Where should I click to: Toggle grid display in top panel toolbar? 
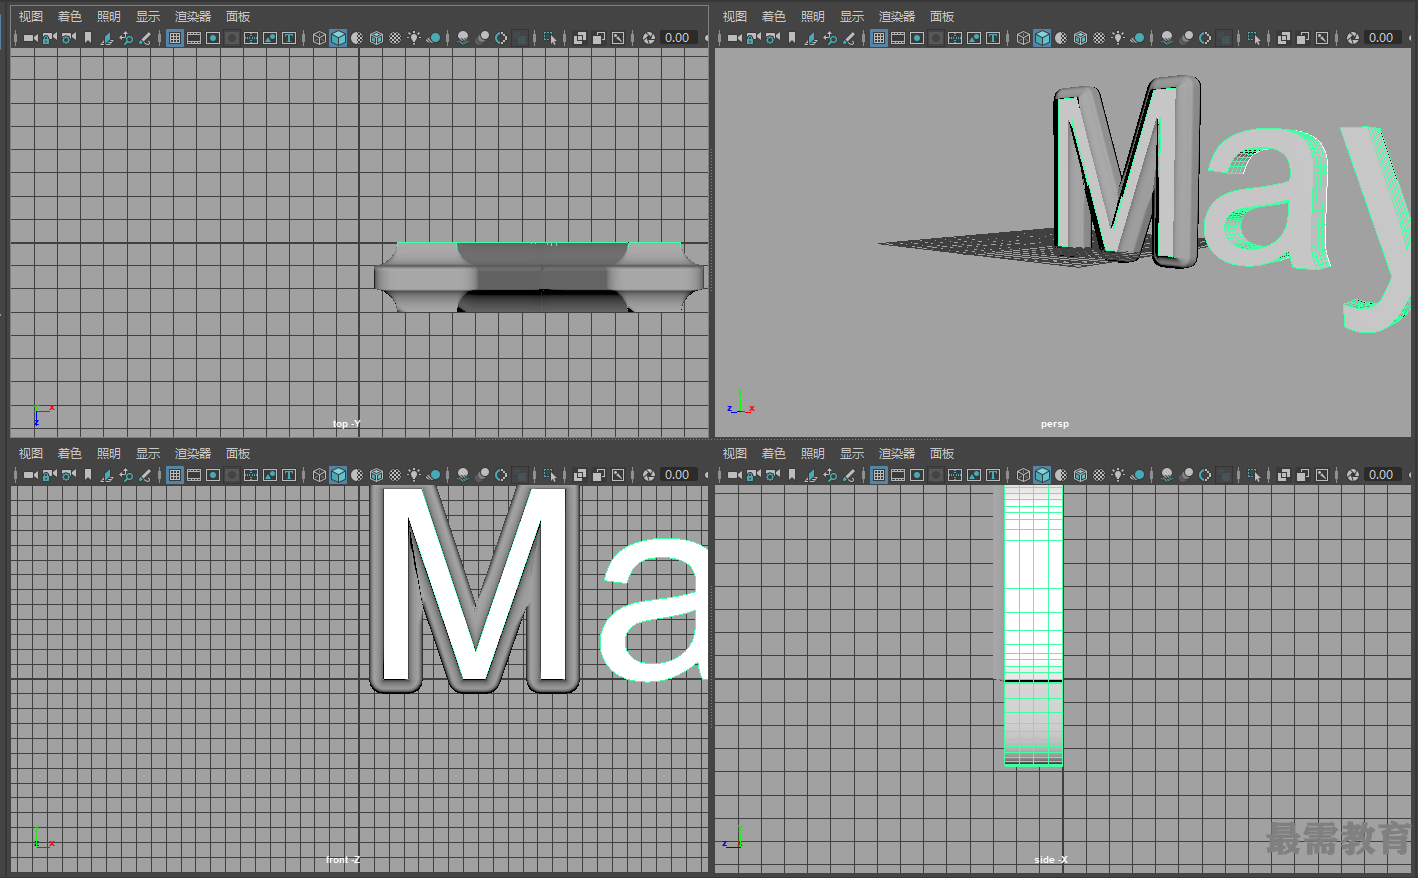tap(175, 38)
